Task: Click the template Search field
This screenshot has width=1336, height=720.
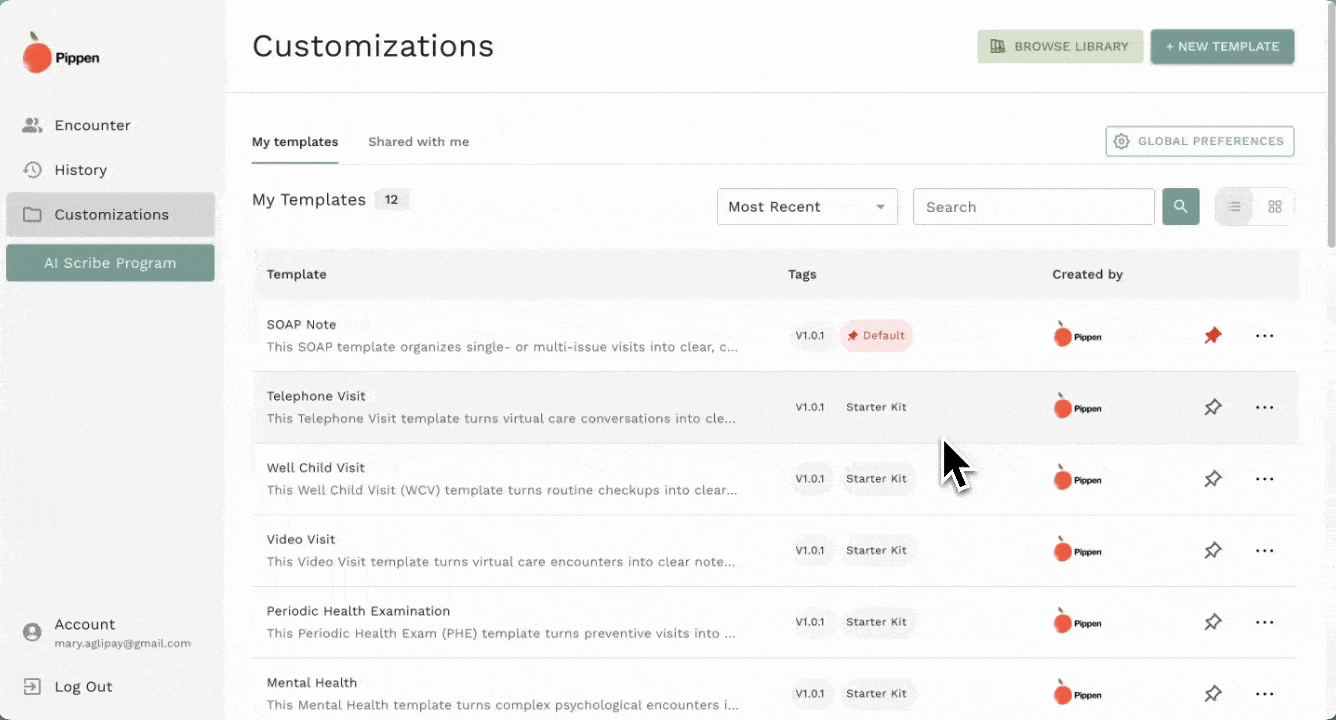Action: click(x=1033, y=207)
